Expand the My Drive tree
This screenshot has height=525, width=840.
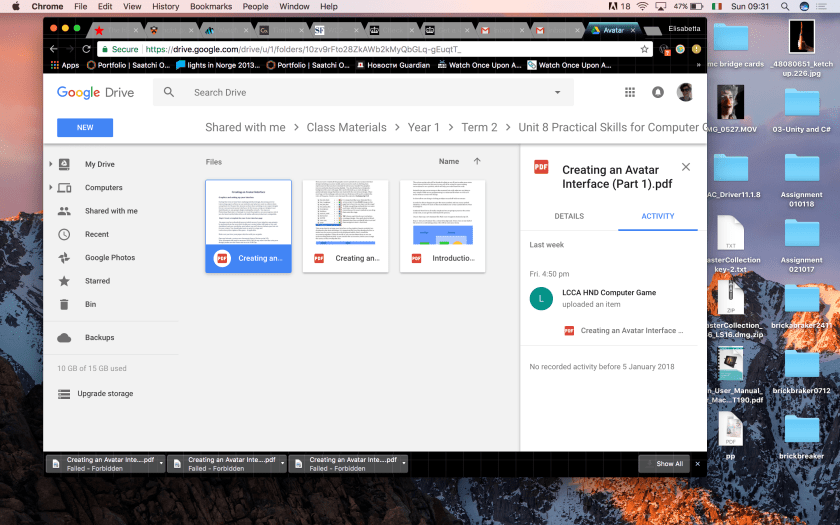51,164
